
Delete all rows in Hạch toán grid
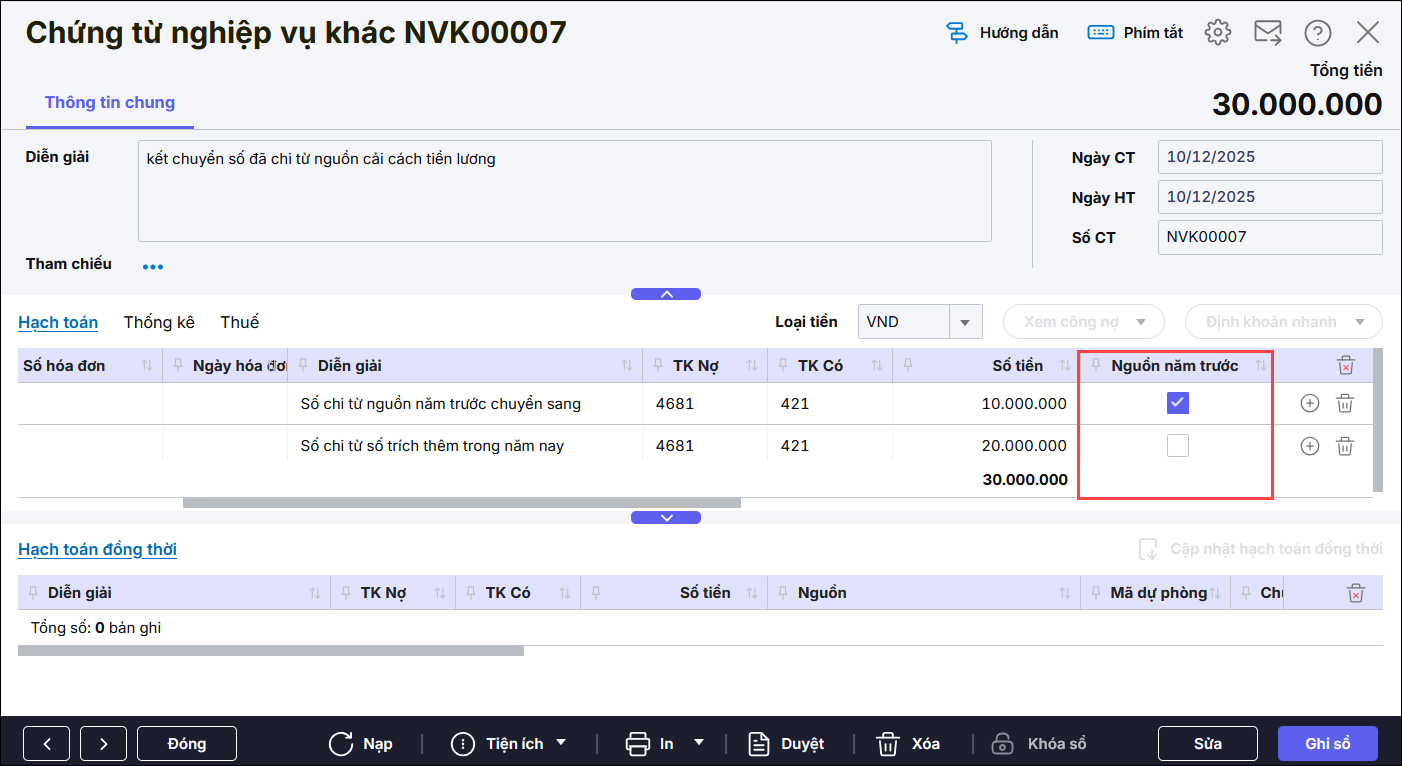[1345, 366]
